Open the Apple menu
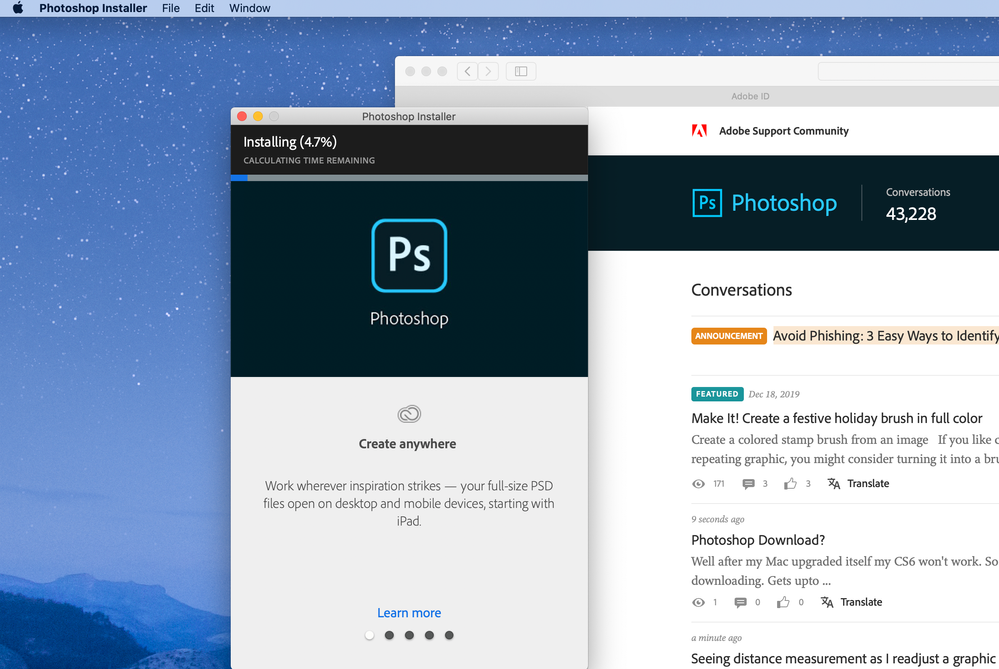The image size is (999, 669). [x=18, y=8]
